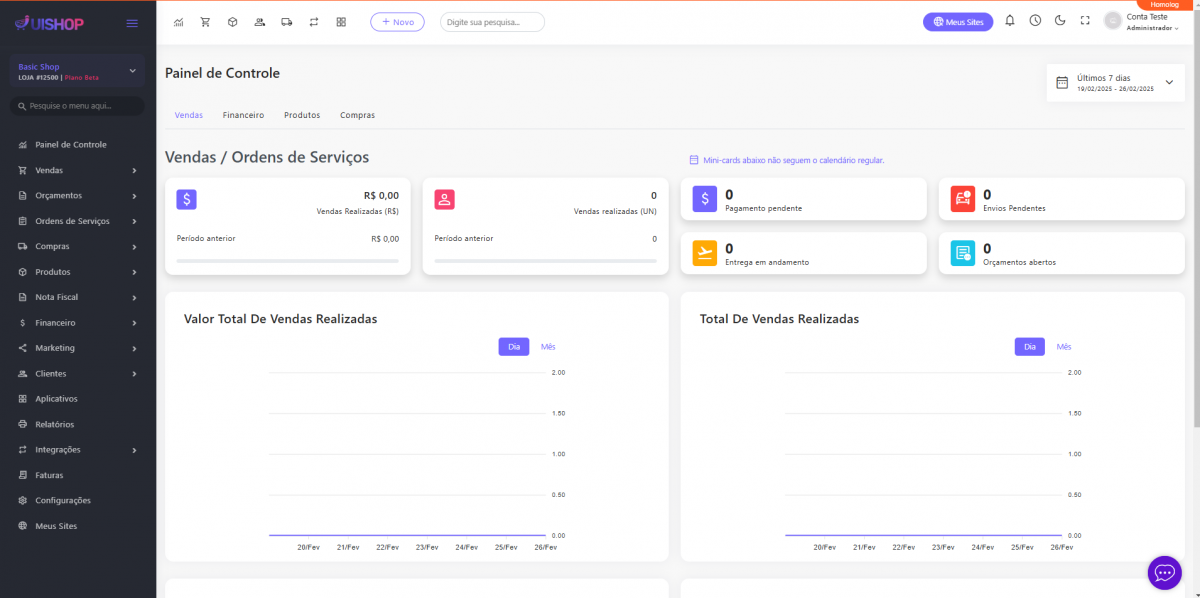Expand the Basic Shop store selector
This screenshot has width=1200, height=598.
coord(77,71)
